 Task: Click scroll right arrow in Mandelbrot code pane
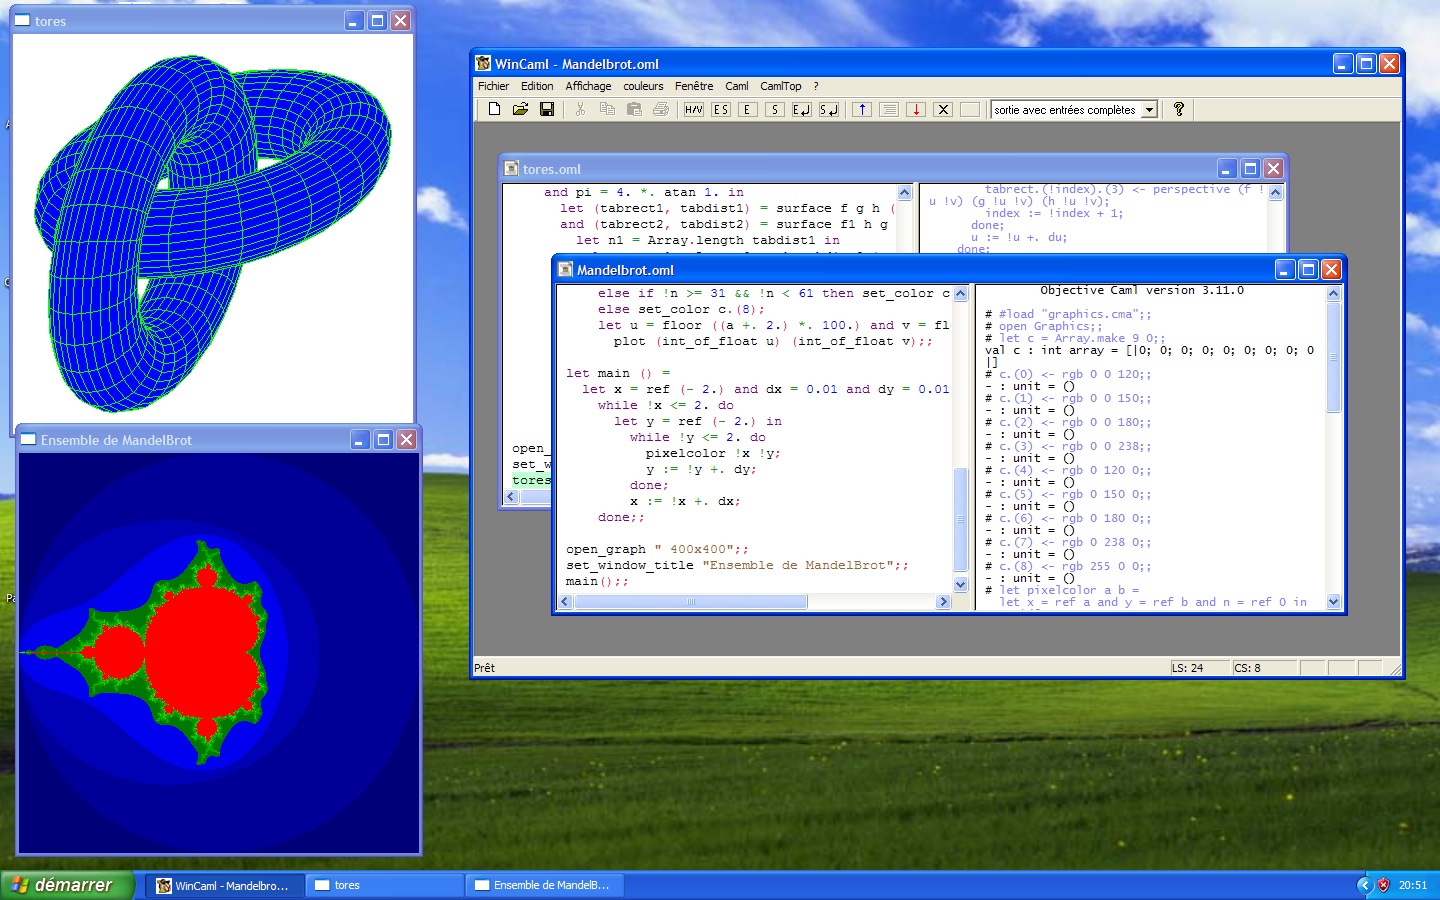943,602
